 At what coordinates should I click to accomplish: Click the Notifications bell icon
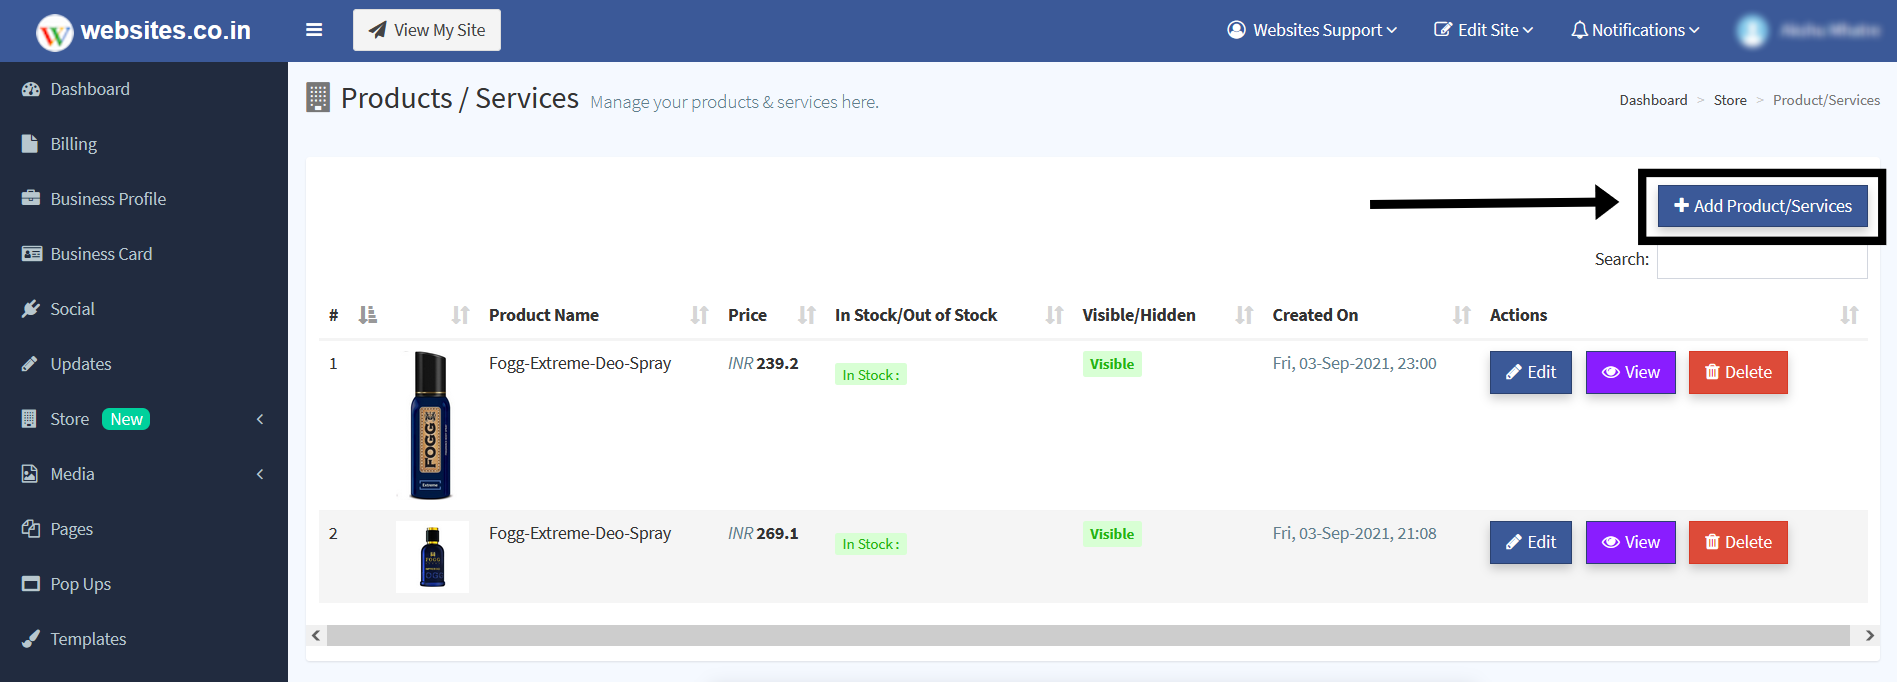coord(1579,30)
